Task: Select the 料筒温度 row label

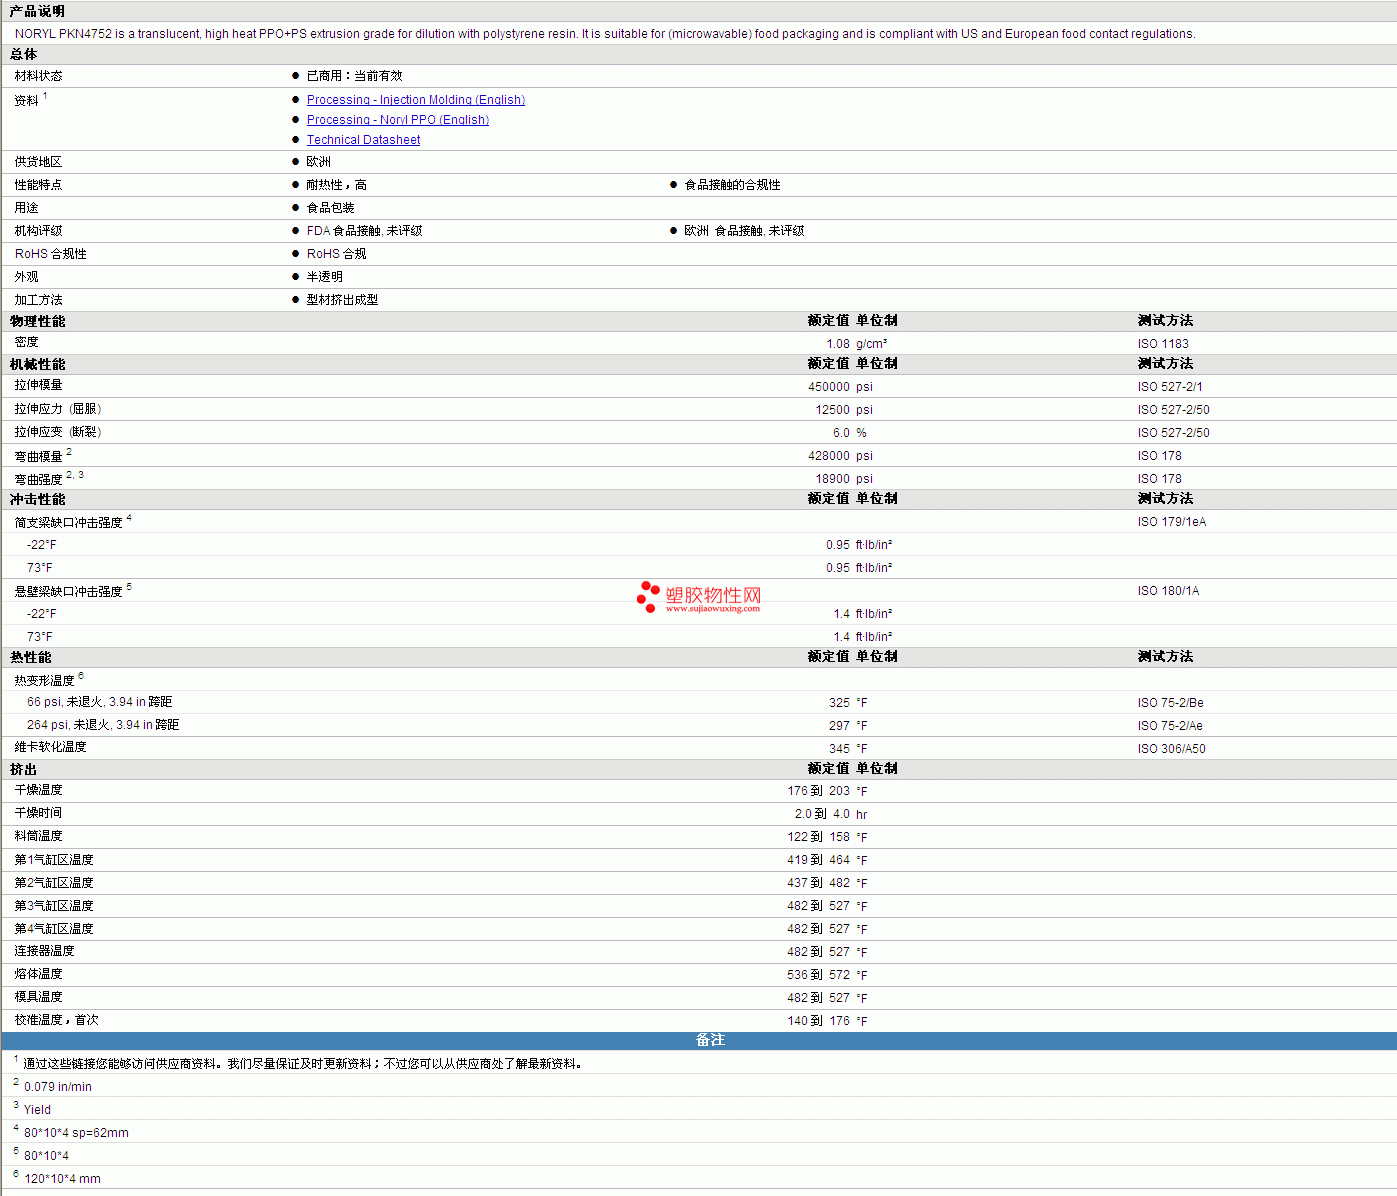Action: pyautogui.click(x=38, y=836)
